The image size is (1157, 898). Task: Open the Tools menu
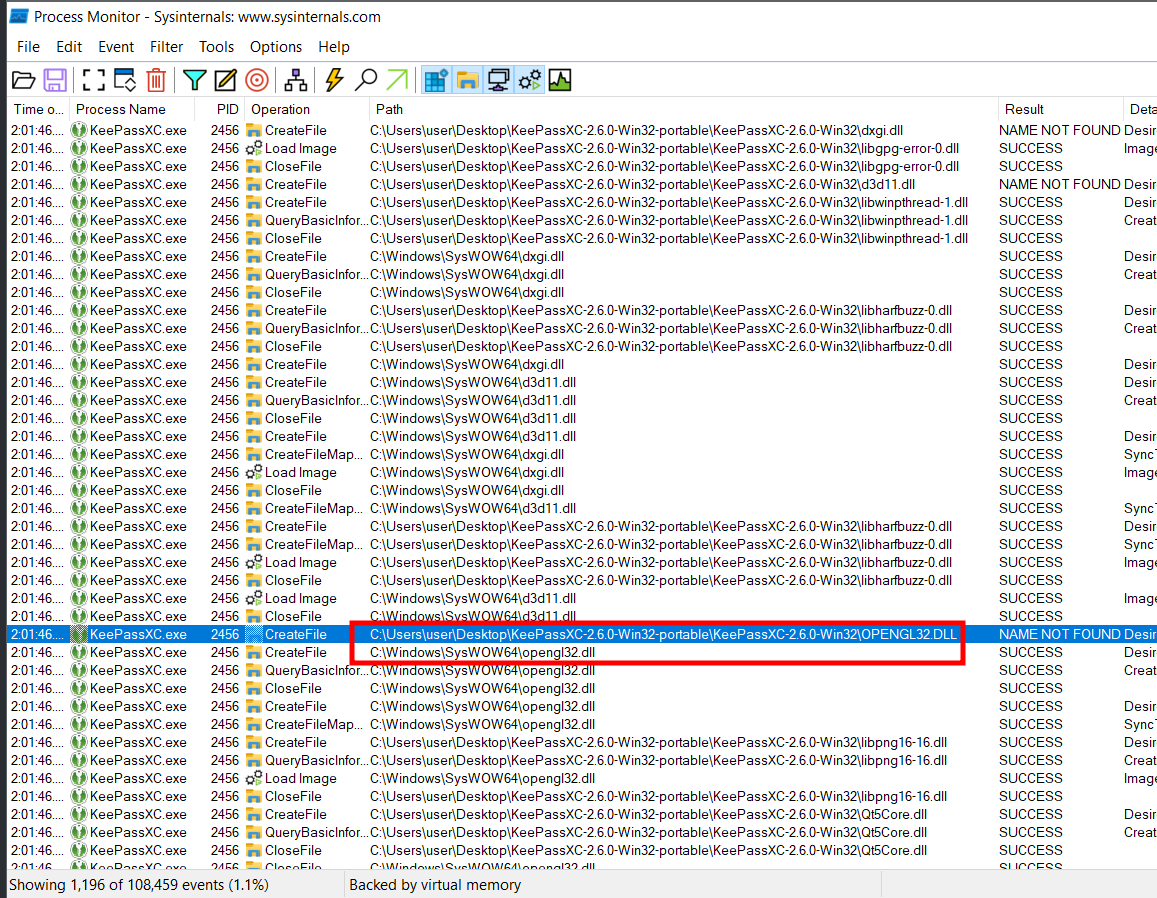click(216, 47)
